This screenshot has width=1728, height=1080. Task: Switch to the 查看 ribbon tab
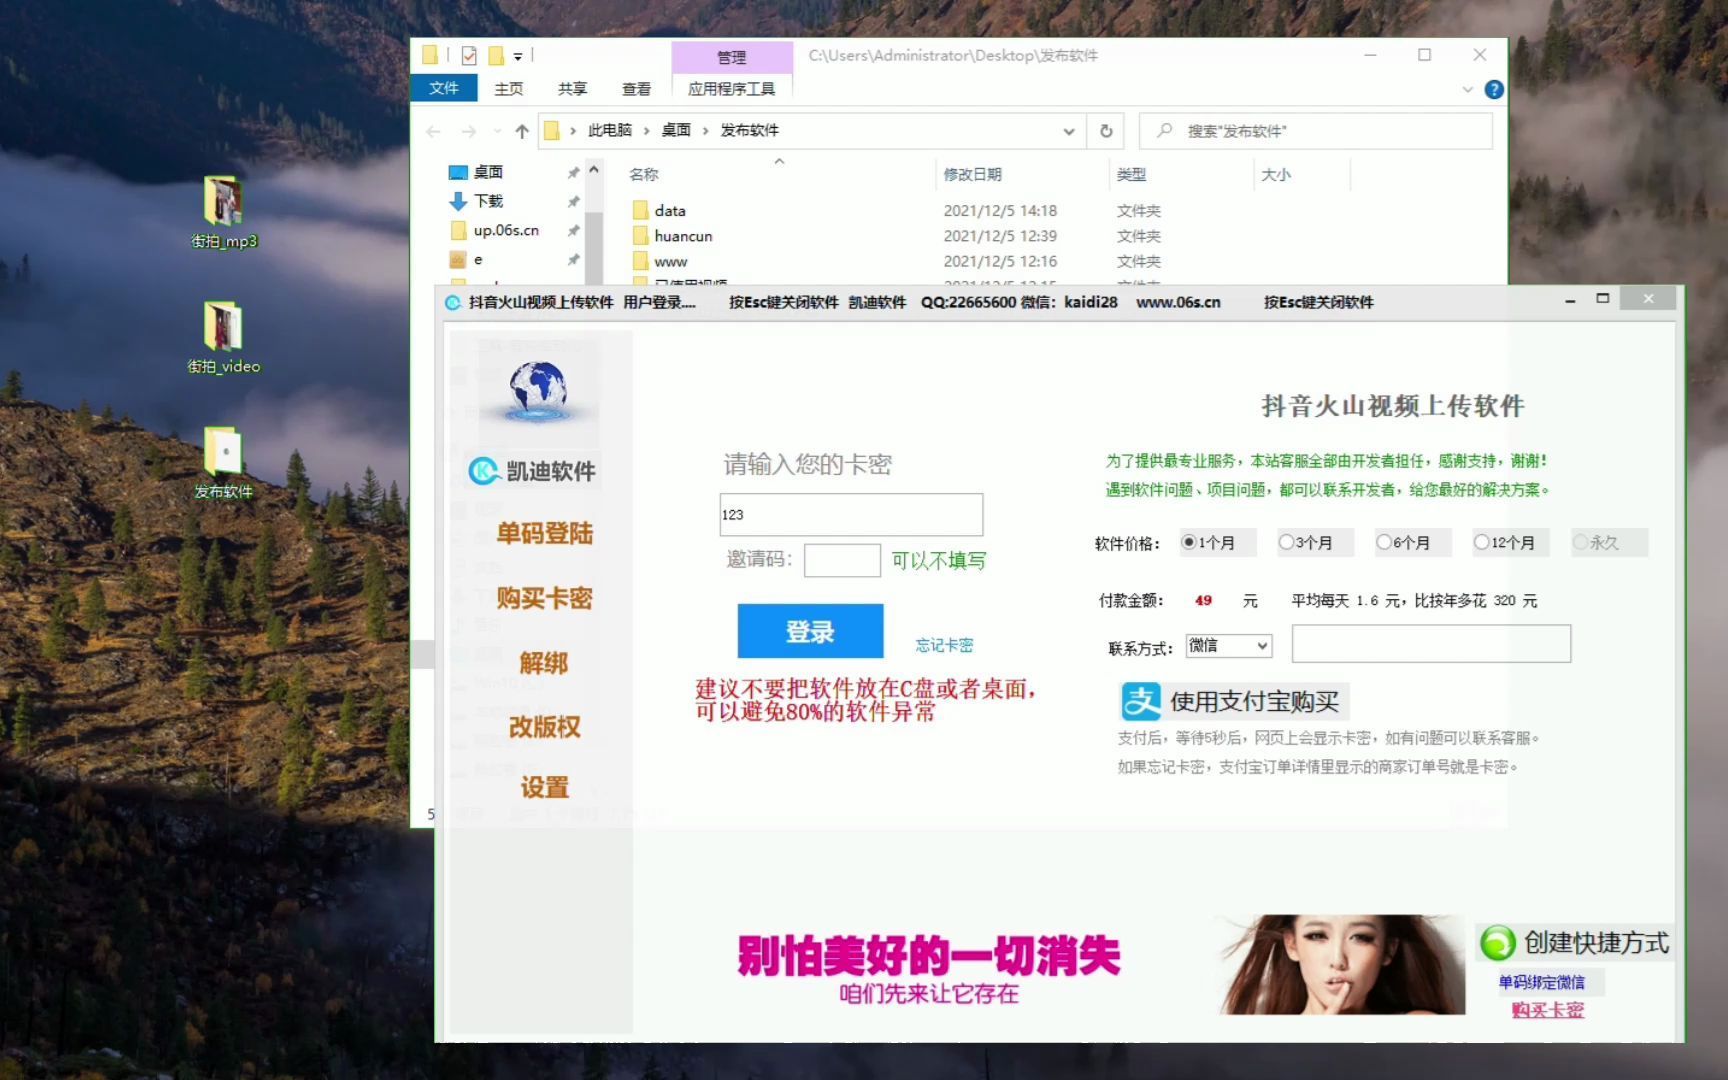point(636,89)
